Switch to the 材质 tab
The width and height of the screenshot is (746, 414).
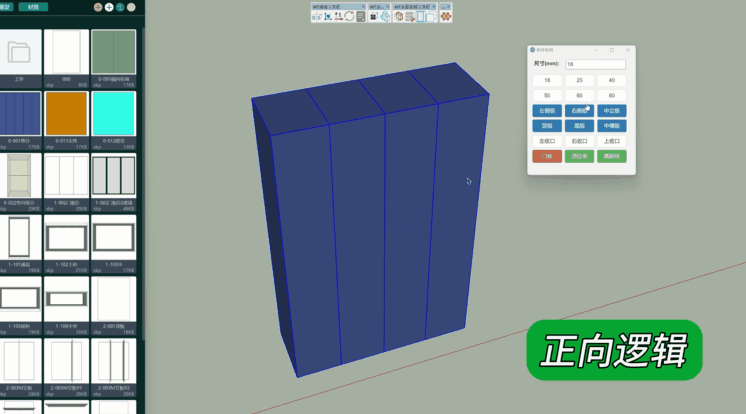[33, 7]
